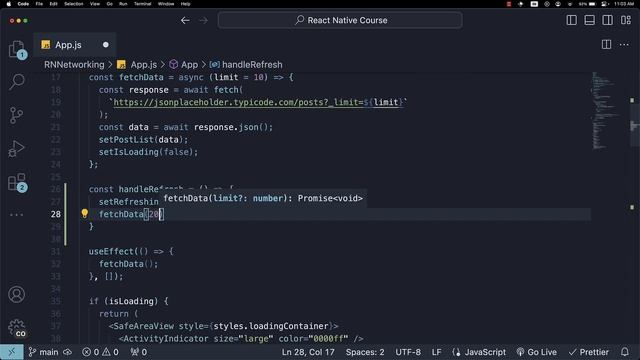Toggle the secondary side bar layout icon
The image size is (640, 360).
pos(607,20)
